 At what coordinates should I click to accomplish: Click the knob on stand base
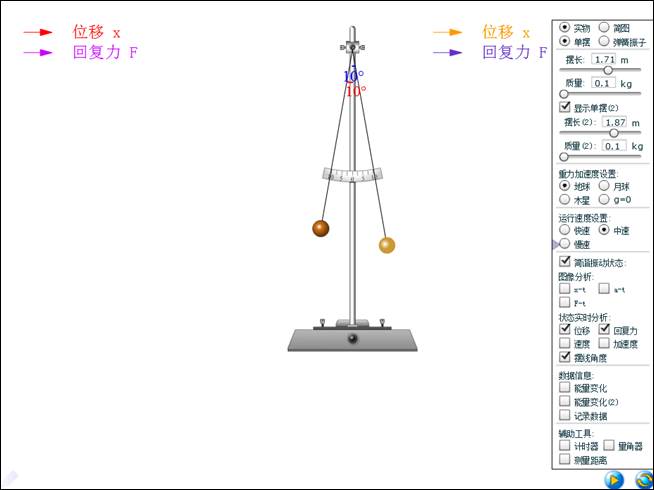(352, 340)
